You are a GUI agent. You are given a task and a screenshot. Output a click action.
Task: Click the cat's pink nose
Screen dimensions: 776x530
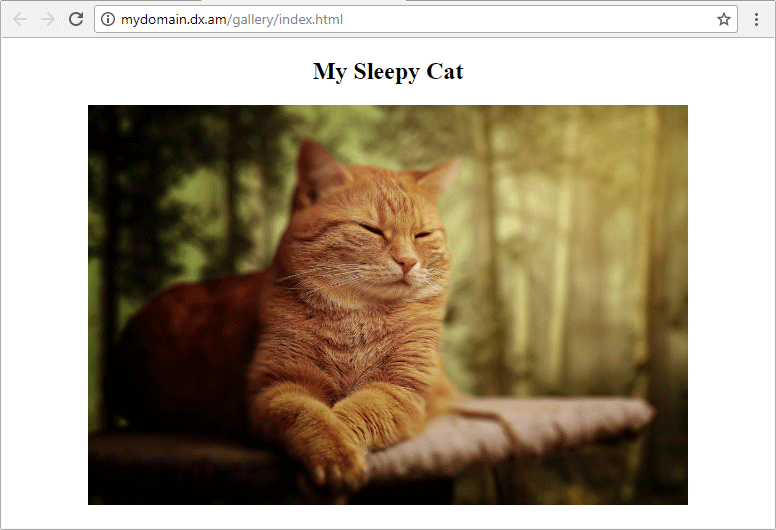tap(406, 265)
